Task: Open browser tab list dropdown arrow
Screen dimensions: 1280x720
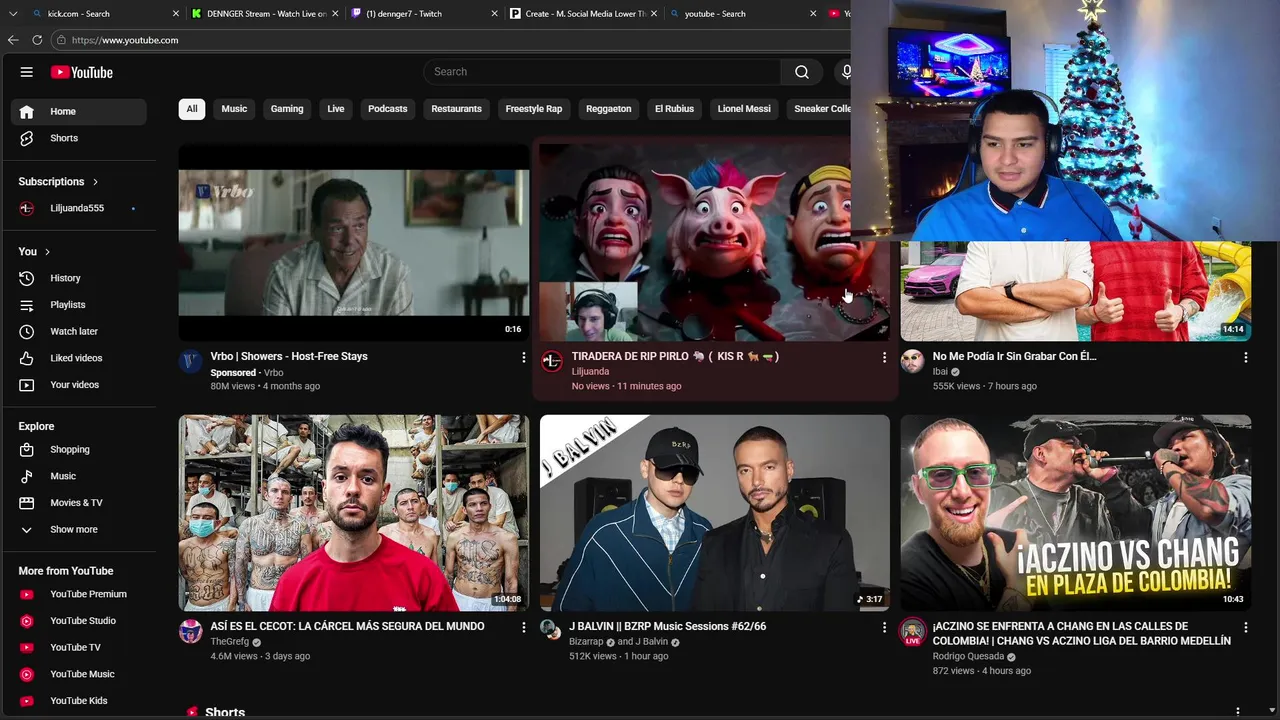Action: 13,14
